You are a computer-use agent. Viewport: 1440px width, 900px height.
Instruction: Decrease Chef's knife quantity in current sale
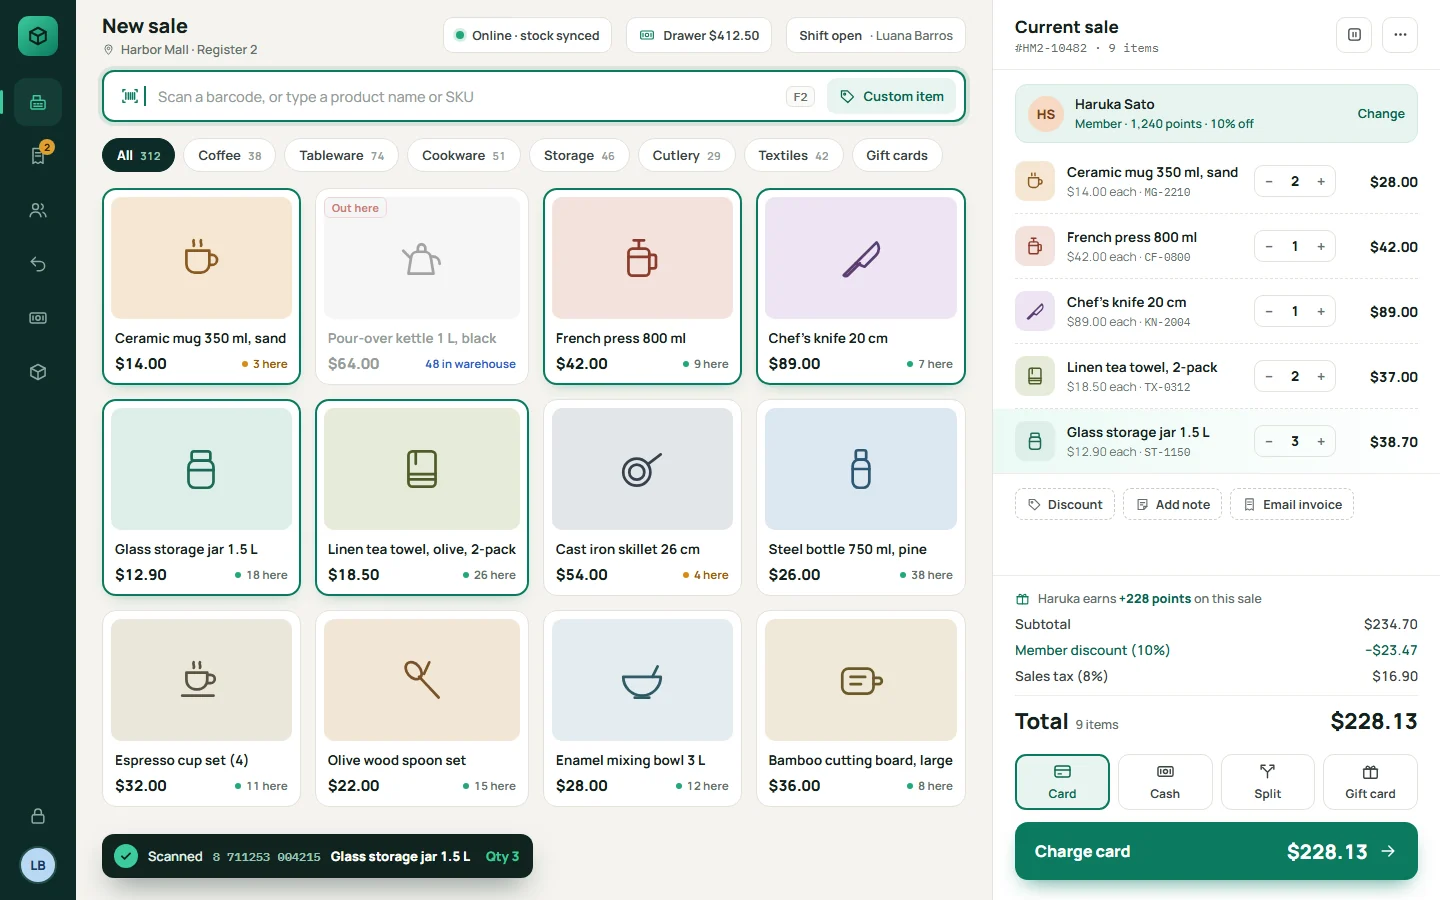1269,312
